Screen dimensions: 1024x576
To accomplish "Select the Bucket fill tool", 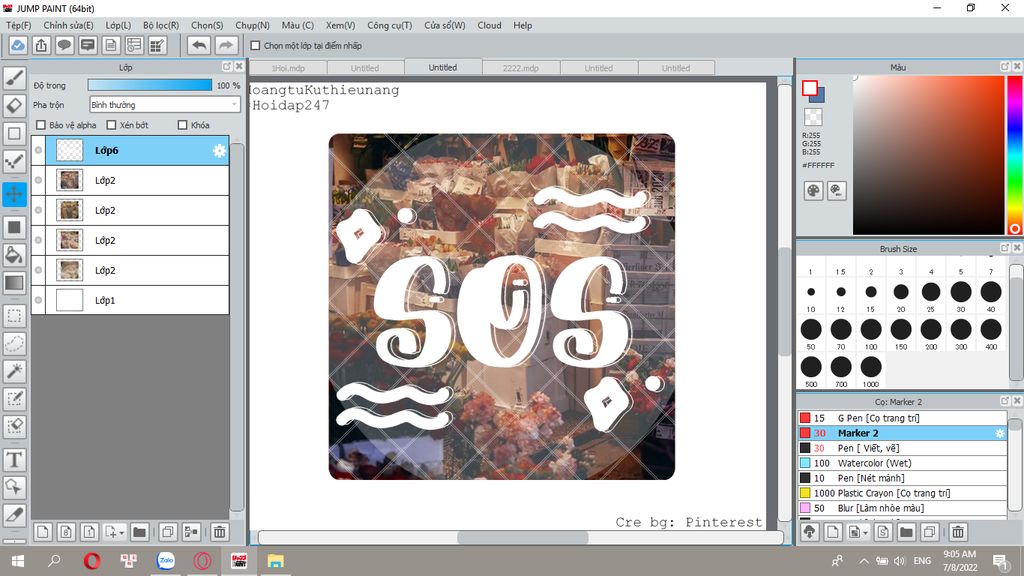I will [x=14, y=255].
